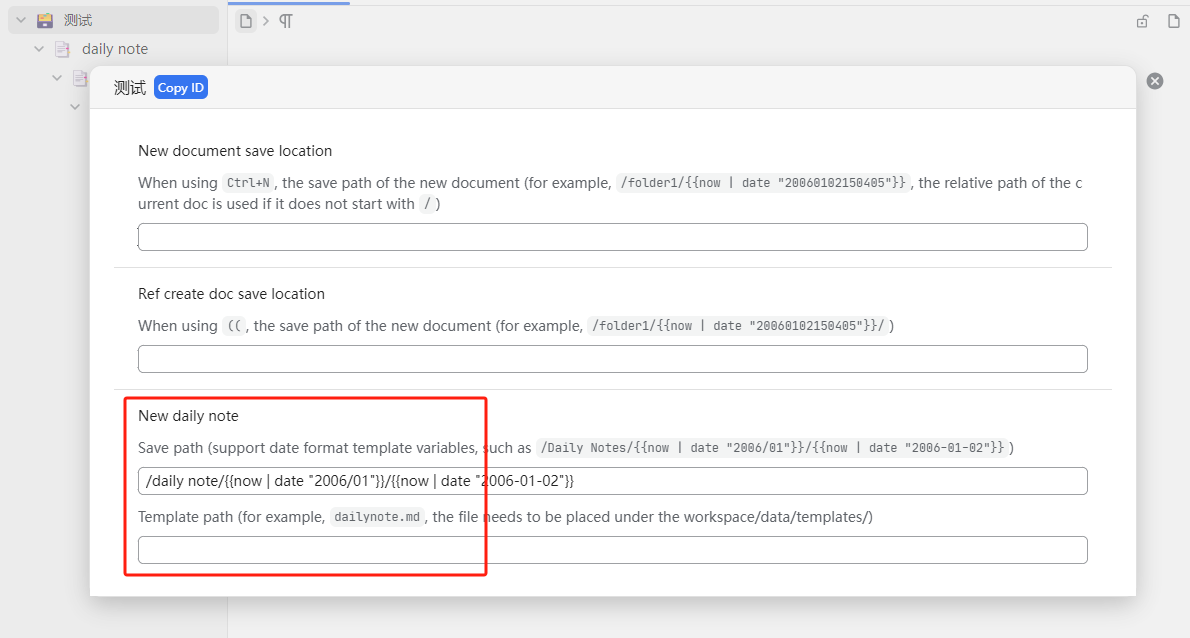Image resolution: width=1190 pixels, height=638 pixels.
Task: Click the breadcrumb document icon
Action: [x=245, y=21]
